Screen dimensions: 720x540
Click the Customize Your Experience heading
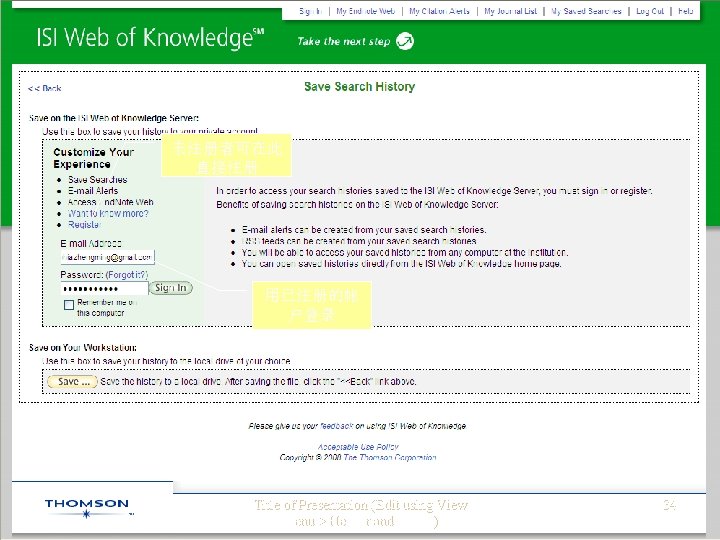(94, 158)
